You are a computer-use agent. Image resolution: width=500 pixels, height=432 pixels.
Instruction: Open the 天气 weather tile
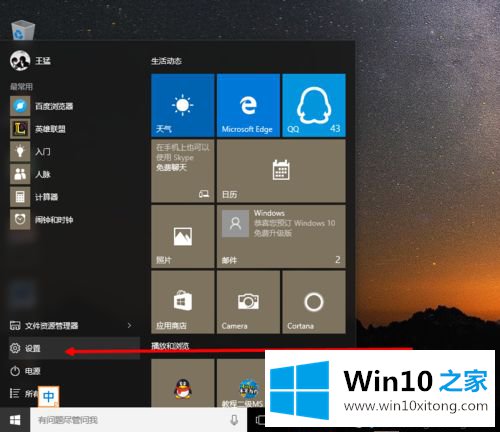click(x=183, y=105)
